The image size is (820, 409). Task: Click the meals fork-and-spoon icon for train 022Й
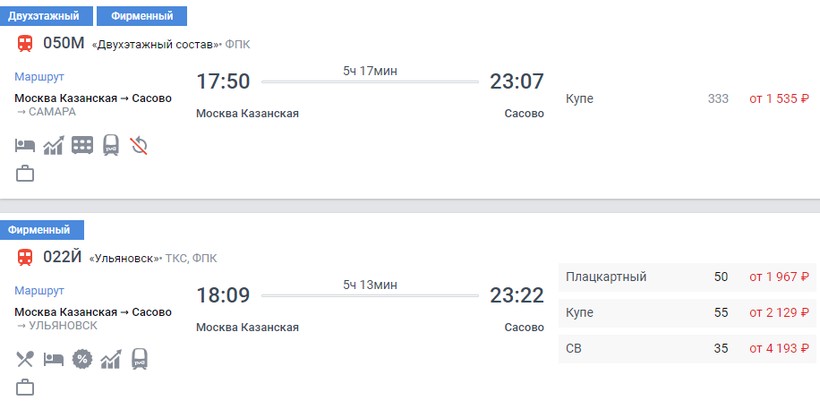tap(25, 358)
